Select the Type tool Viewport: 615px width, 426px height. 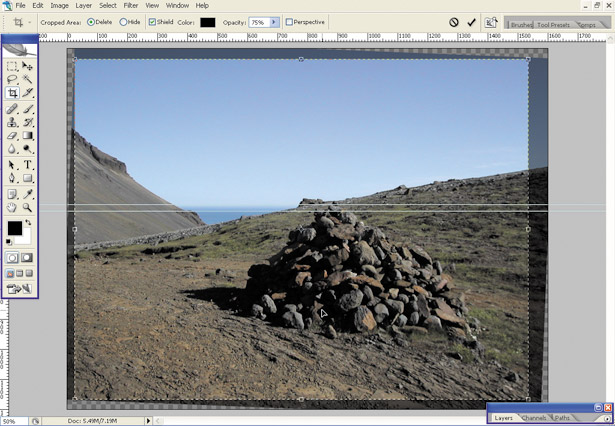27,165
